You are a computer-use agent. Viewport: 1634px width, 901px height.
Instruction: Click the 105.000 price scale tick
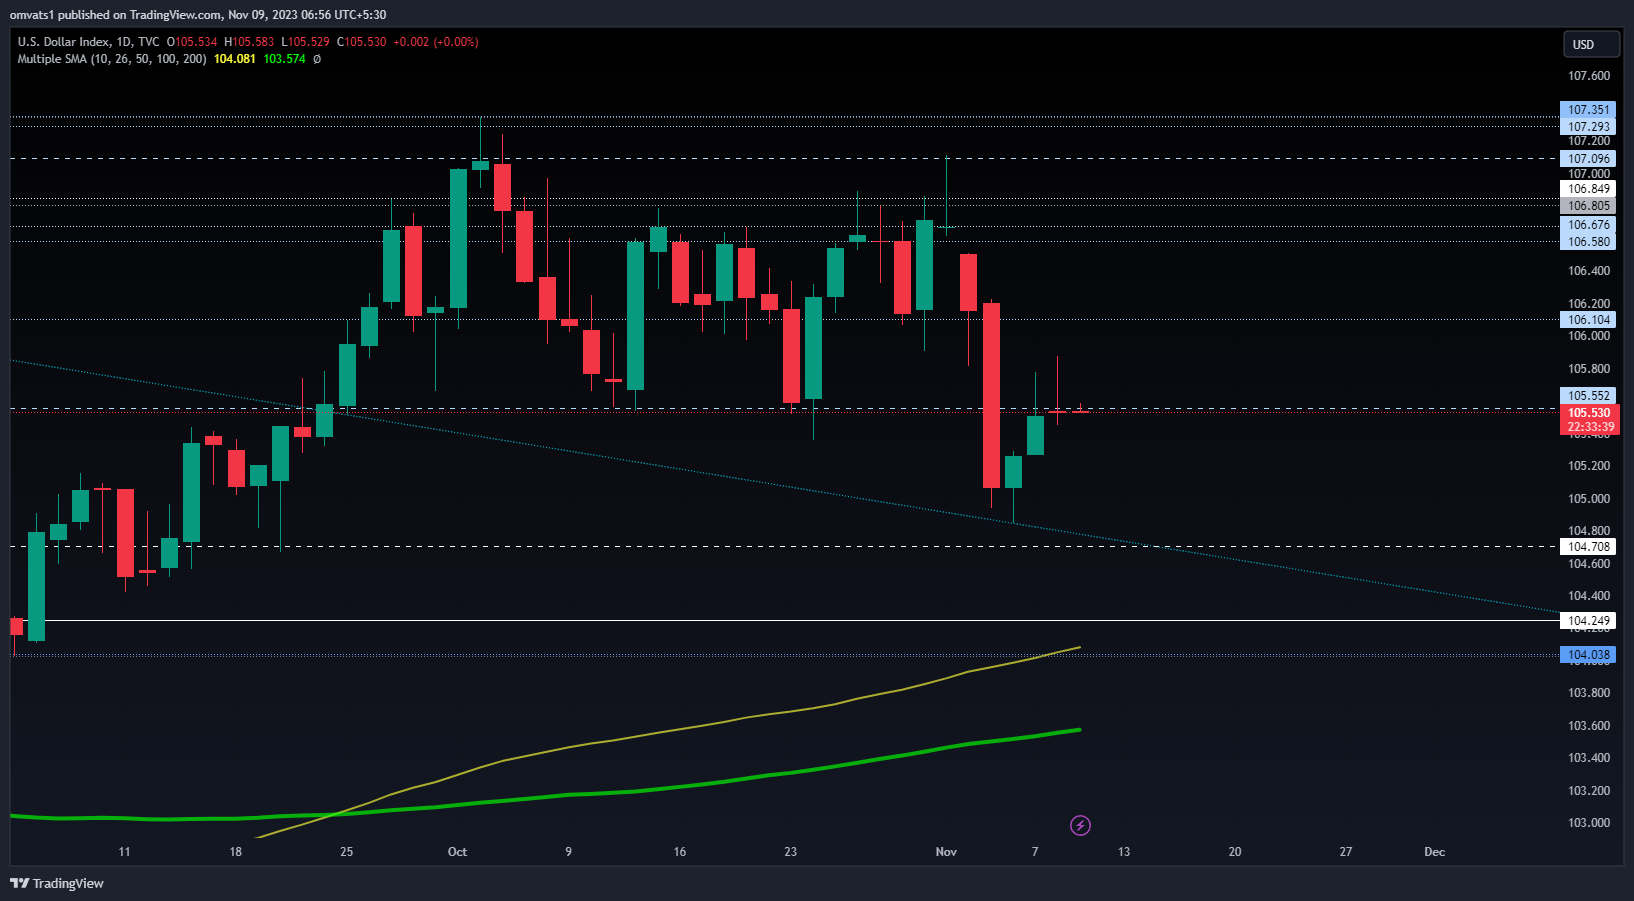(x=1589, y=499)
